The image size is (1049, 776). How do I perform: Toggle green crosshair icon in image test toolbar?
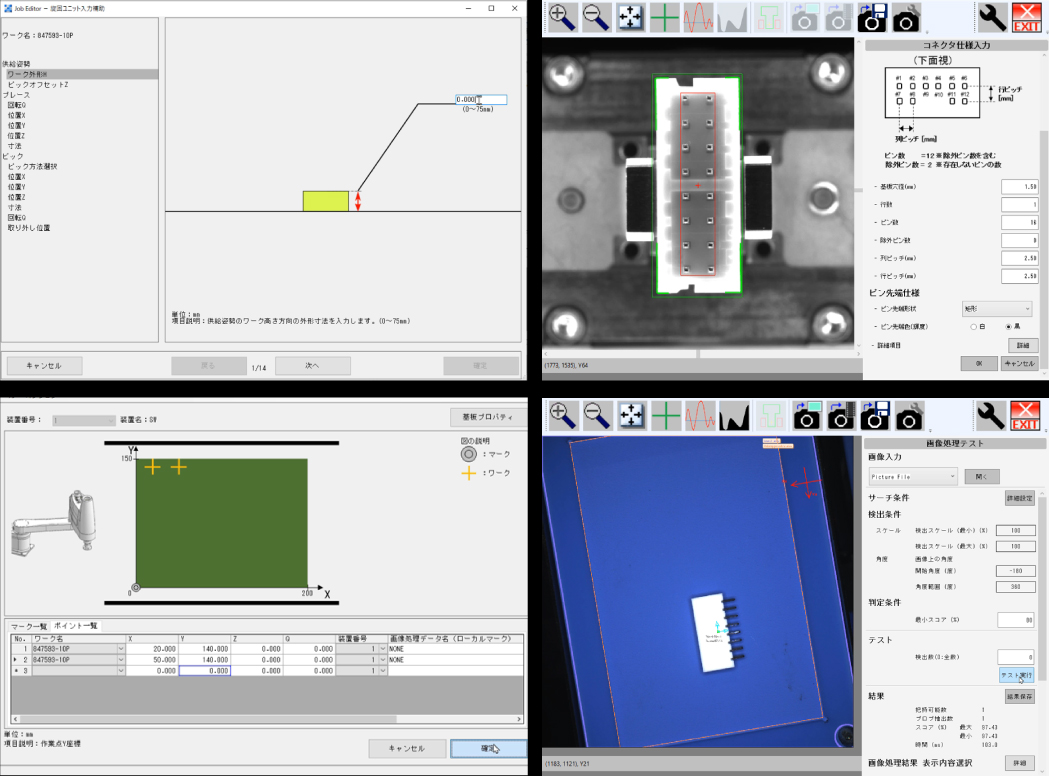tap(666, 416)
